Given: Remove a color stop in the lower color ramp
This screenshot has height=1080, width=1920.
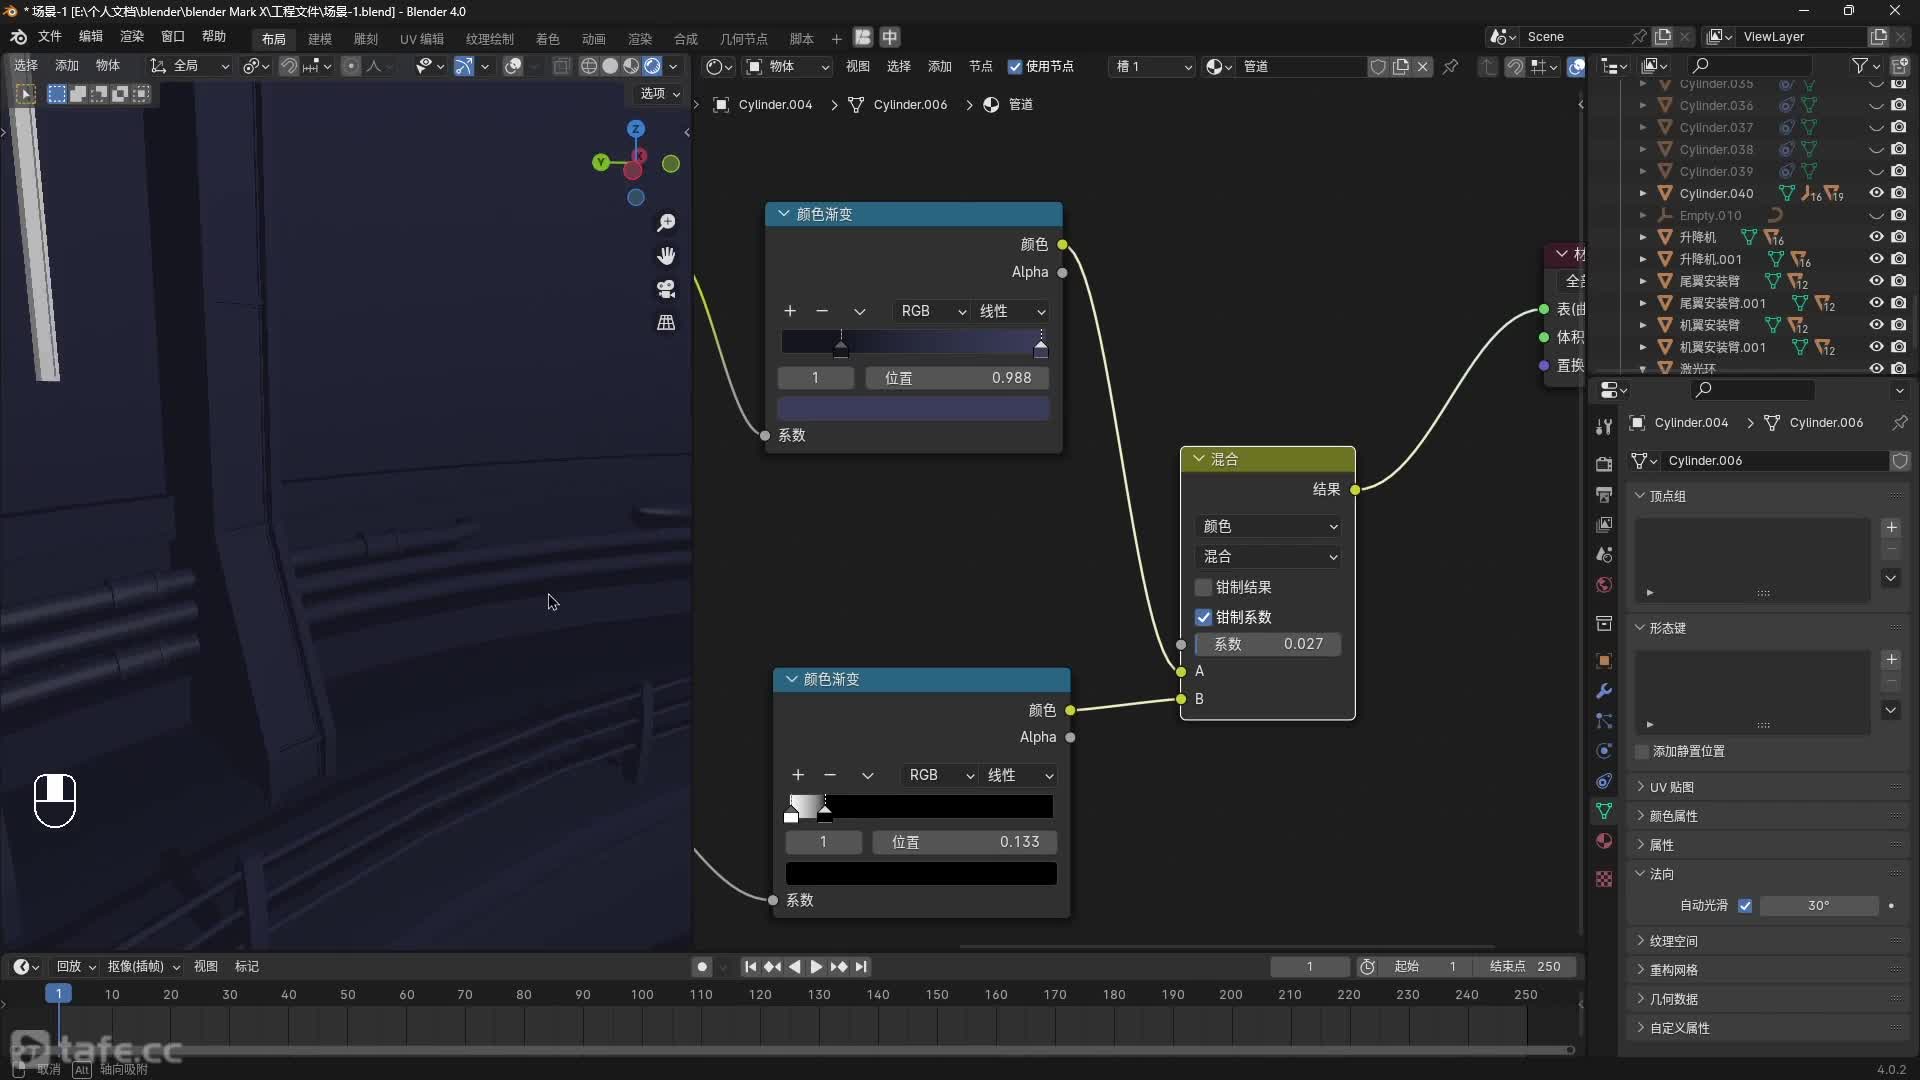Looking at the screenshot, I should 830,775.
